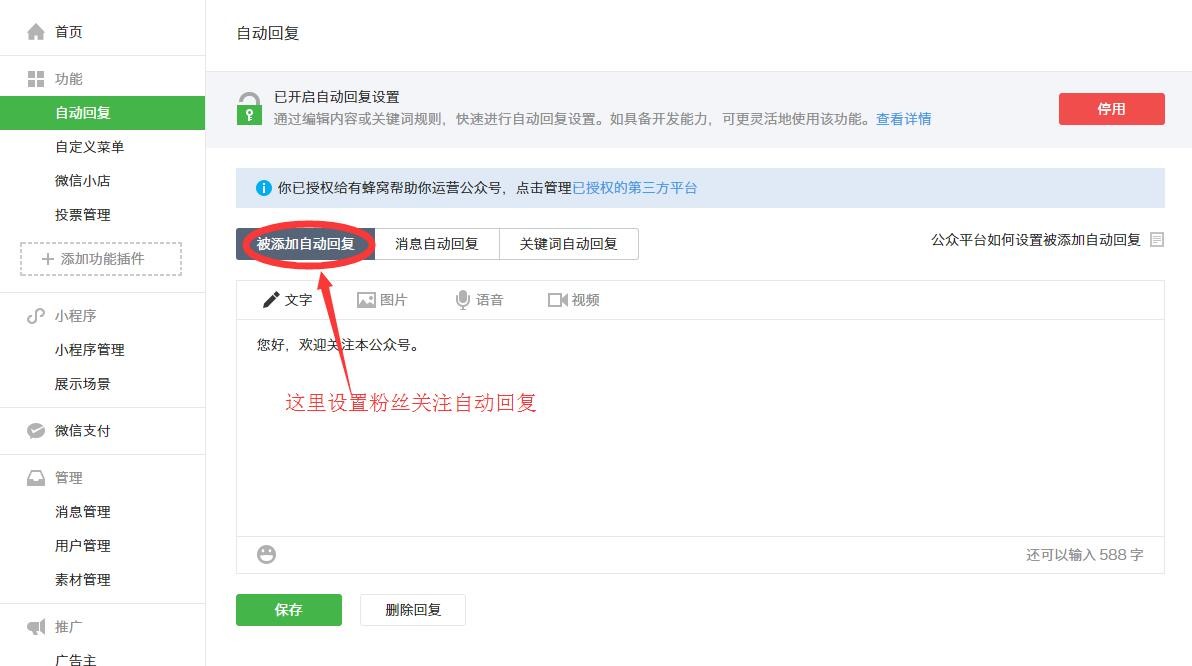
Task: Click the megaphone icon beside 推广
Action: tap(36, 626)
